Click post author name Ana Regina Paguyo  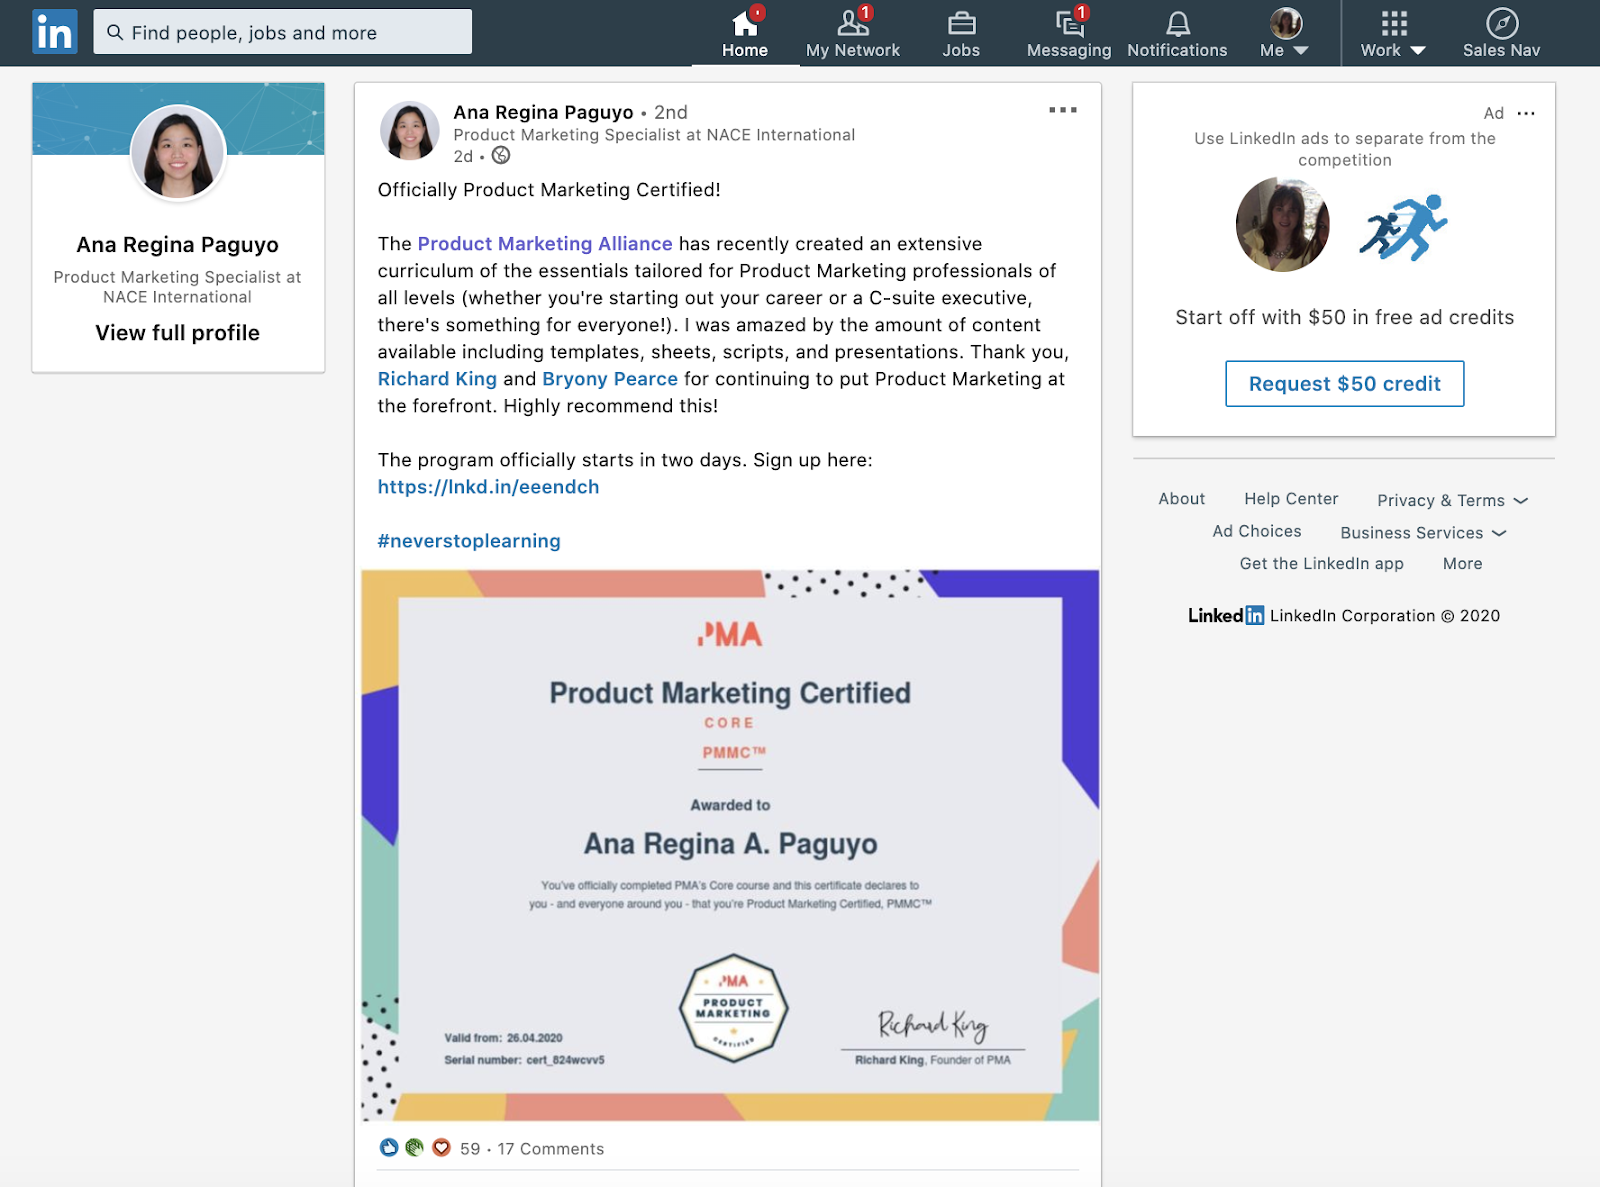click(543, 112)
